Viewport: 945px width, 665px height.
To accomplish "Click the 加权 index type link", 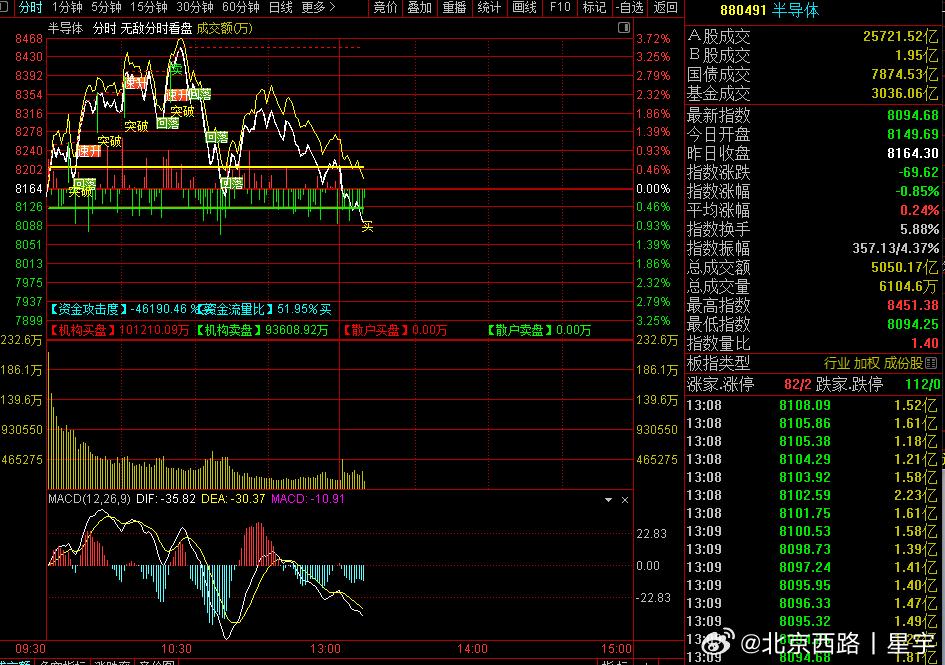I will click(x=867, y=364).
